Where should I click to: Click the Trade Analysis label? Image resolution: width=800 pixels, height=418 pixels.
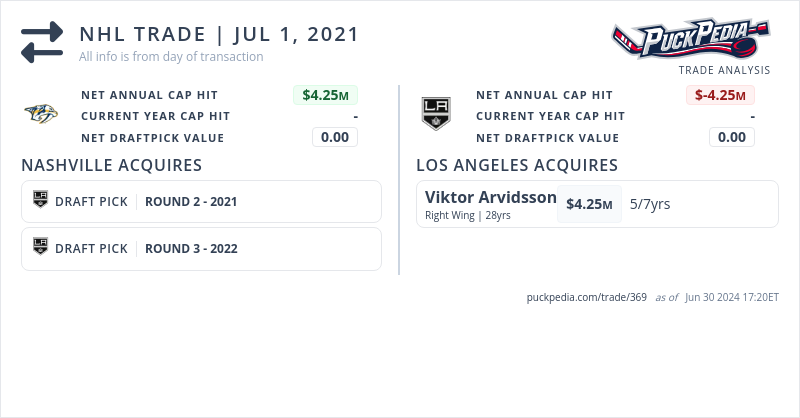[x=724, y=70]
